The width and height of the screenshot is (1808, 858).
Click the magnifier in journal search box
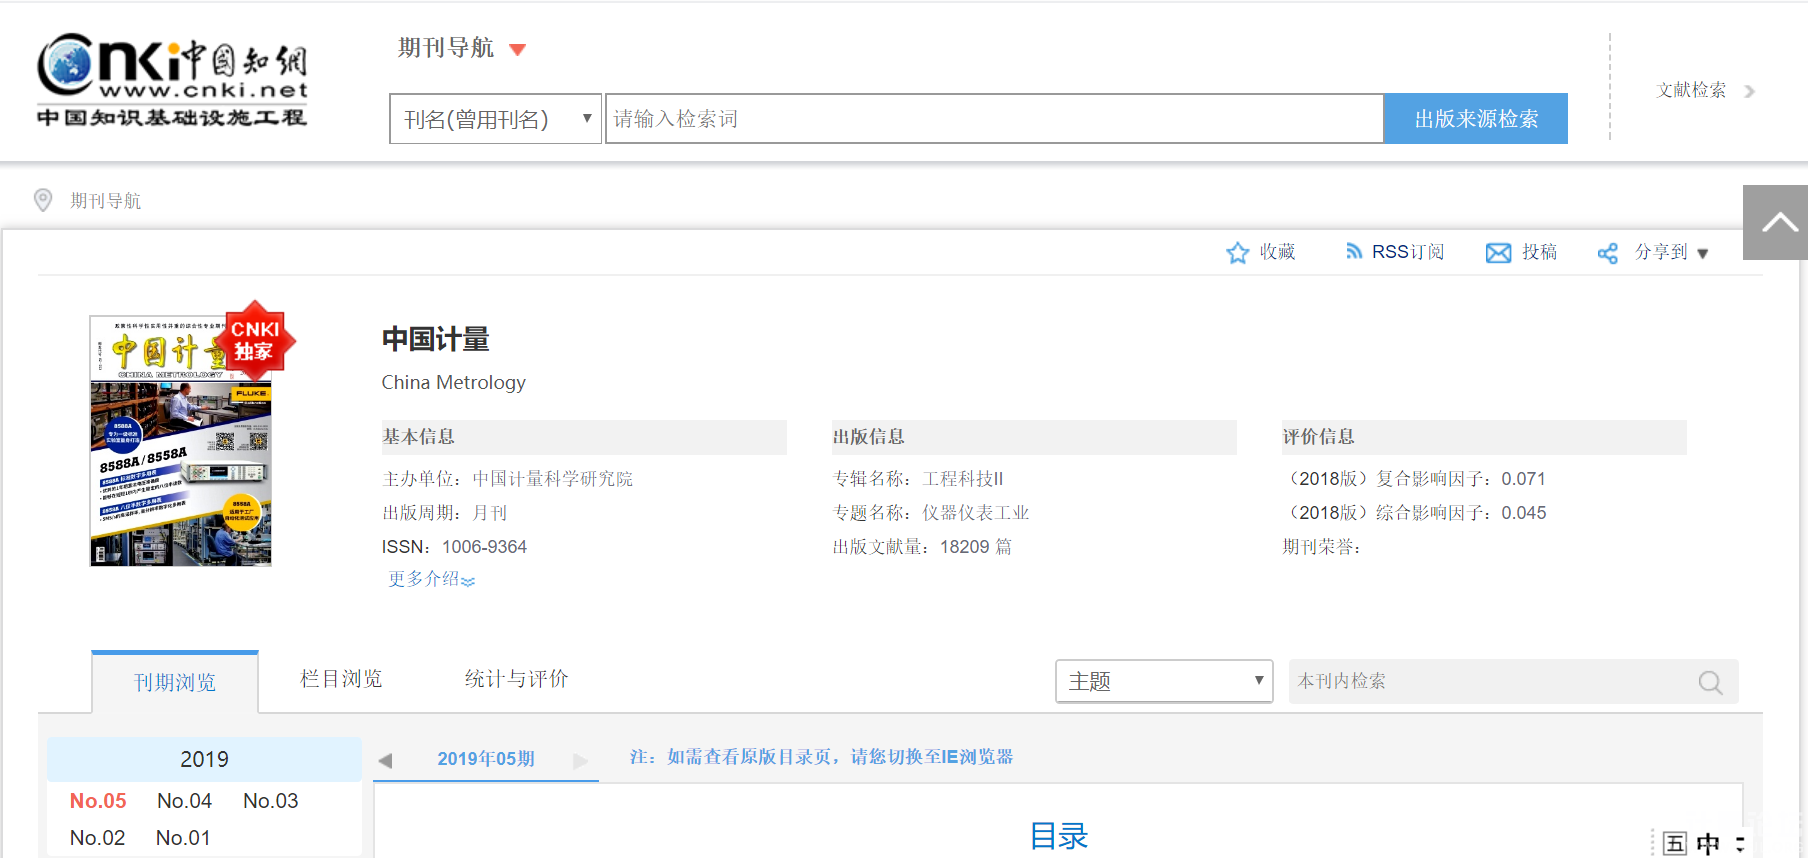1710,682
